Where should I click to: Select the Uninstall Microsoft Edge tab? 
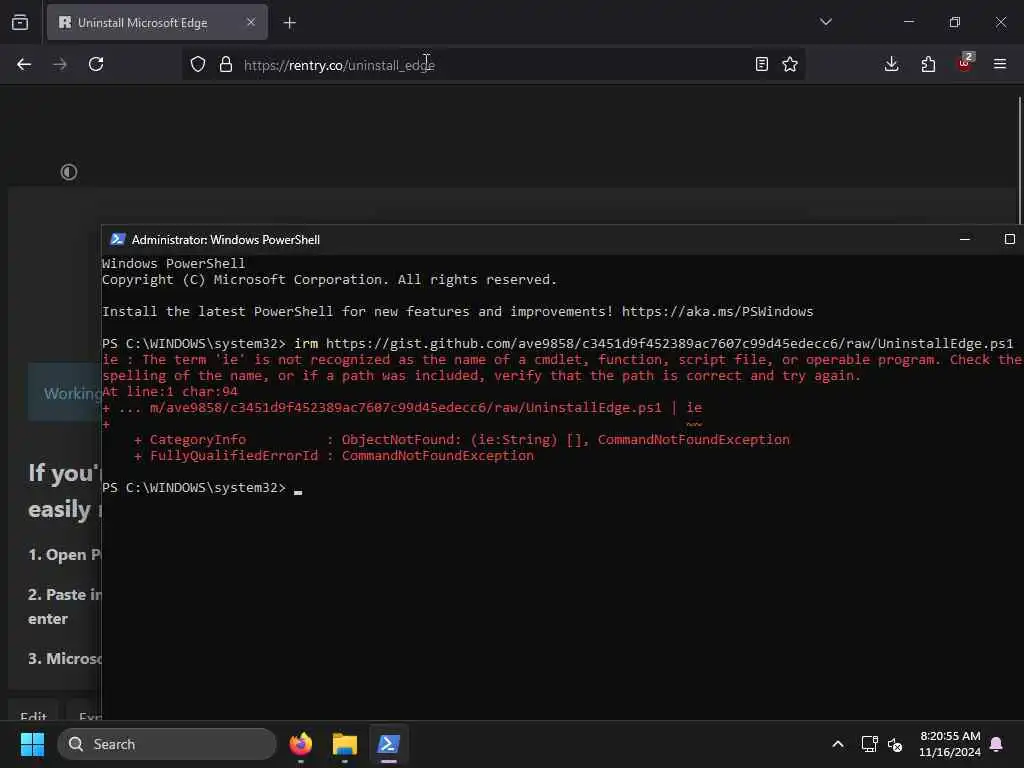click(x=157, y=23)
